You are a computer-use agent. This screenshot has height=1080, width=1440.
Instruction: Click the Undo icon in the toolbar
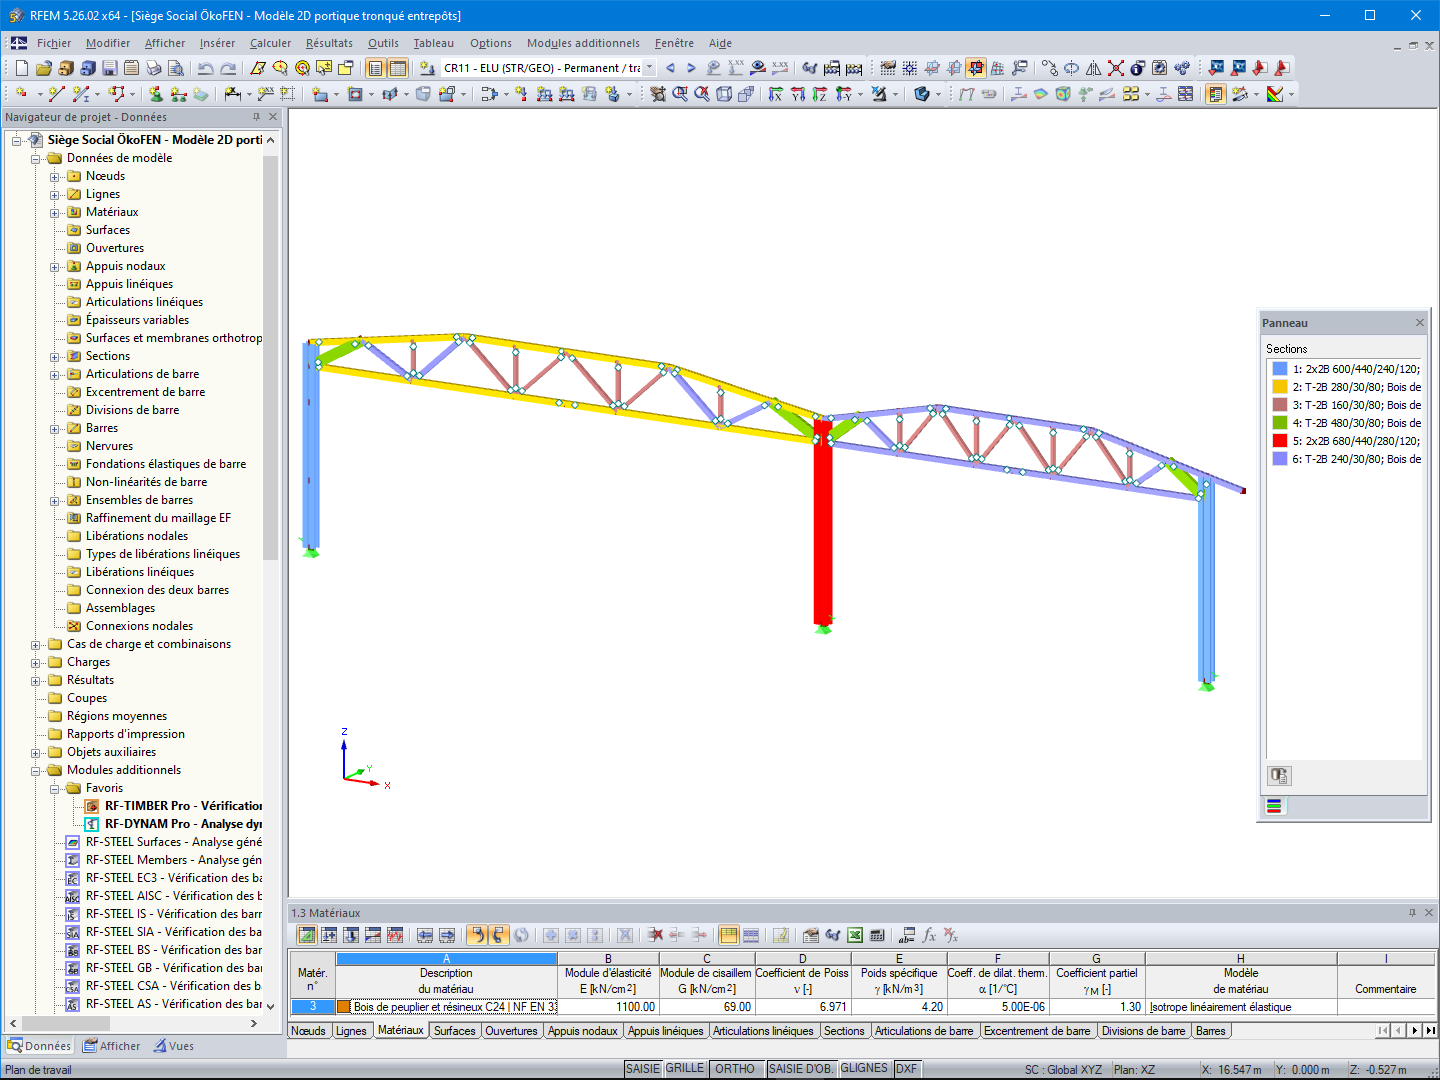point(205,68)
